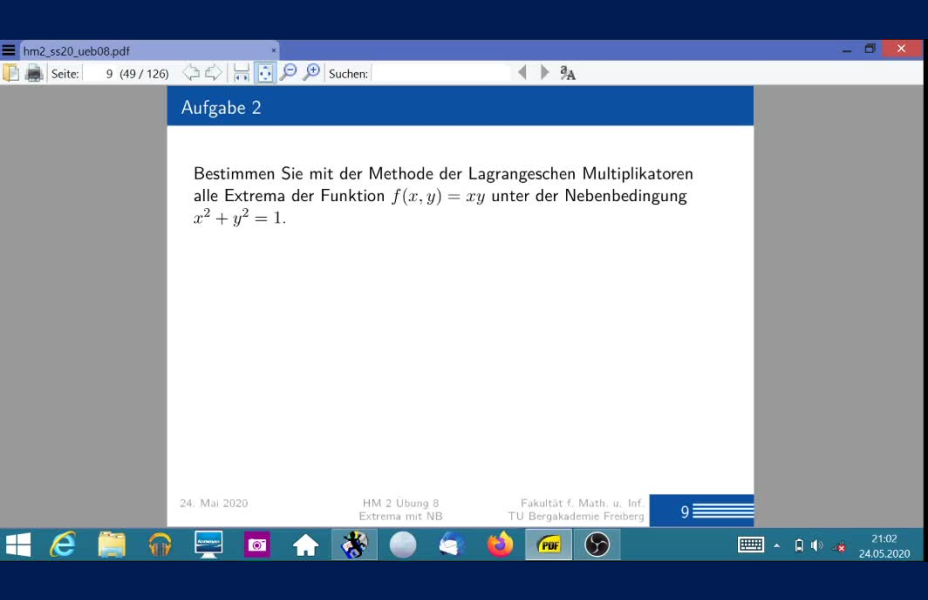Click the Suchen search field

point(441,73)
